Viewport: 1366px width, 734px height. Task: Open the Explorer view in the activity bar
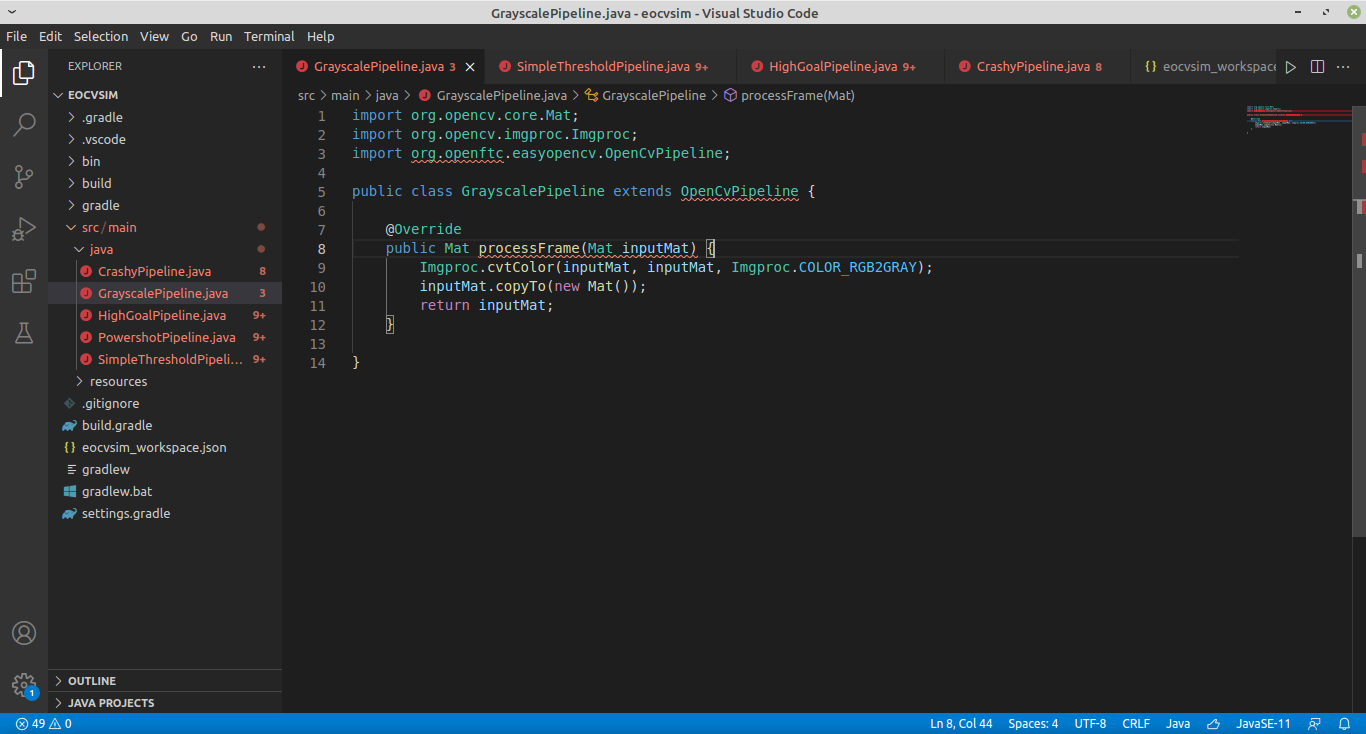(x=24, y=73)
